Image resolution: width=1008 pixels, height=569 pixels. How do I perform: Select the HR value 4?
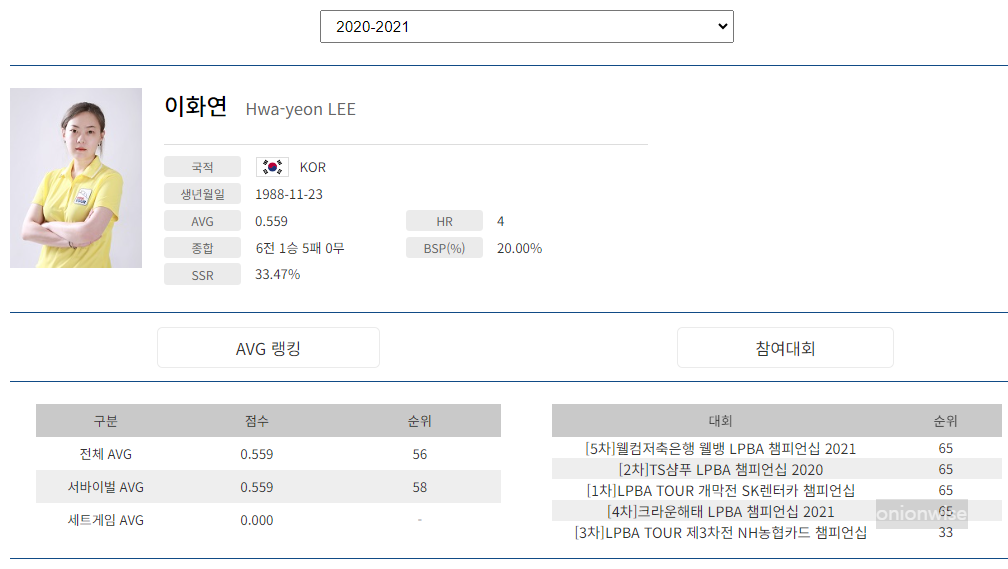501,221
